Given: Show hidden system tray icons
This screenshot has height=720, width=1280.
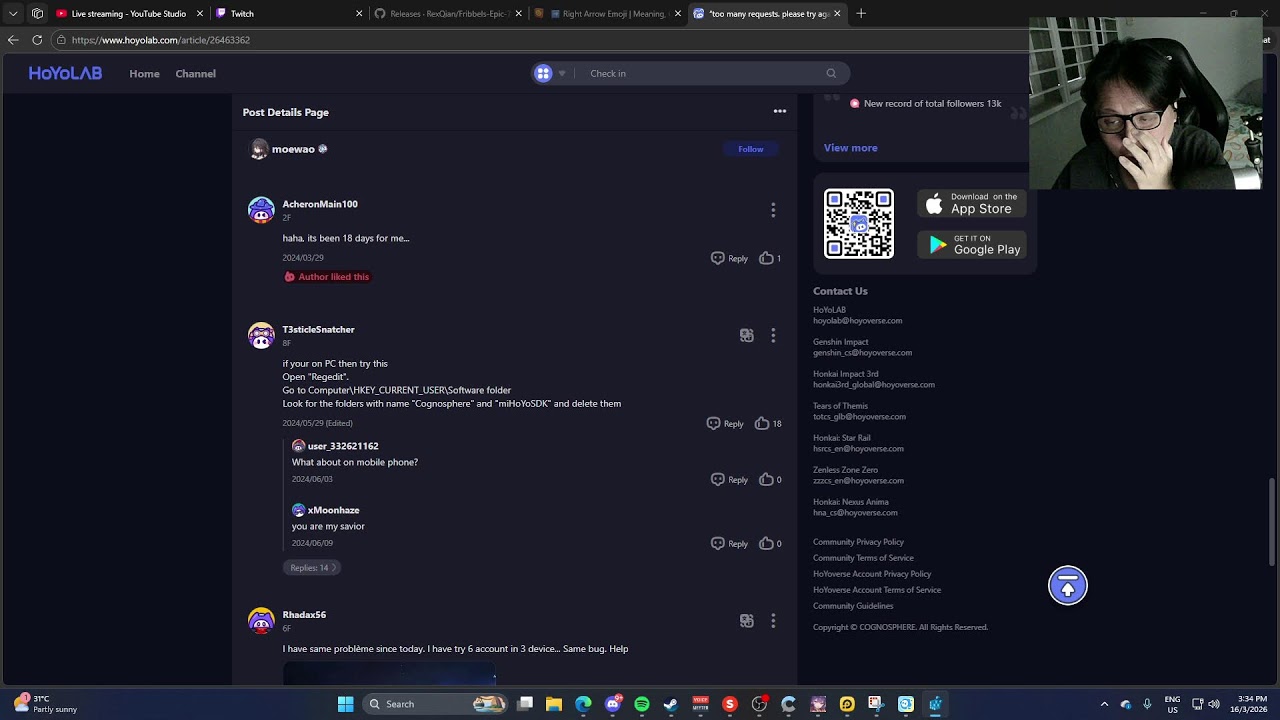Looking at the screenshot, I should pyautogui.click(x=1104, y=704).
